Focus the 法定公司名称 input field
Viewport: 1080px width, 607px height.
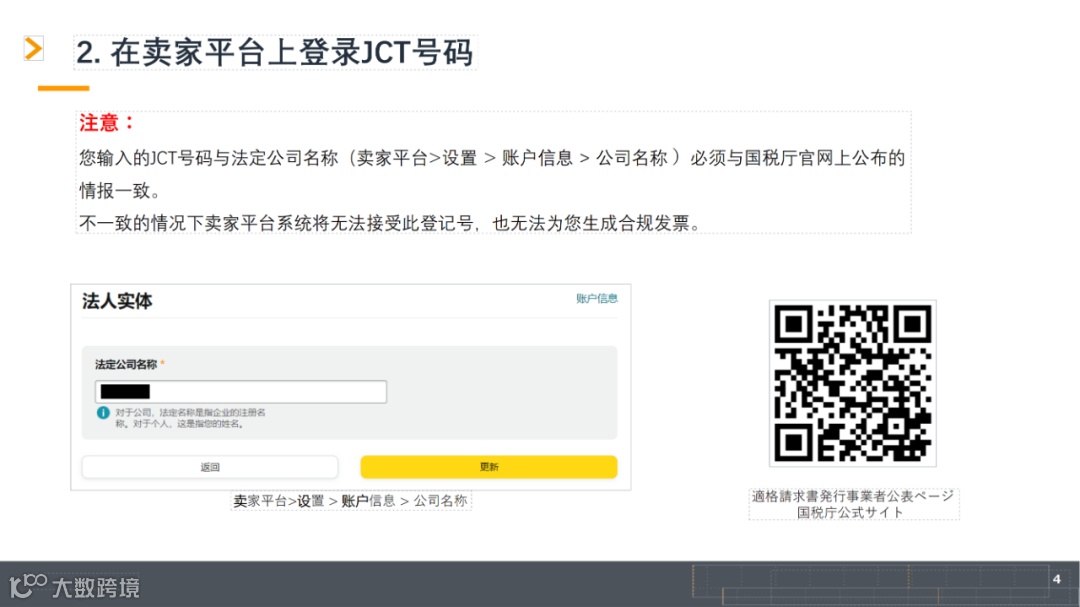tap(240, 391)
